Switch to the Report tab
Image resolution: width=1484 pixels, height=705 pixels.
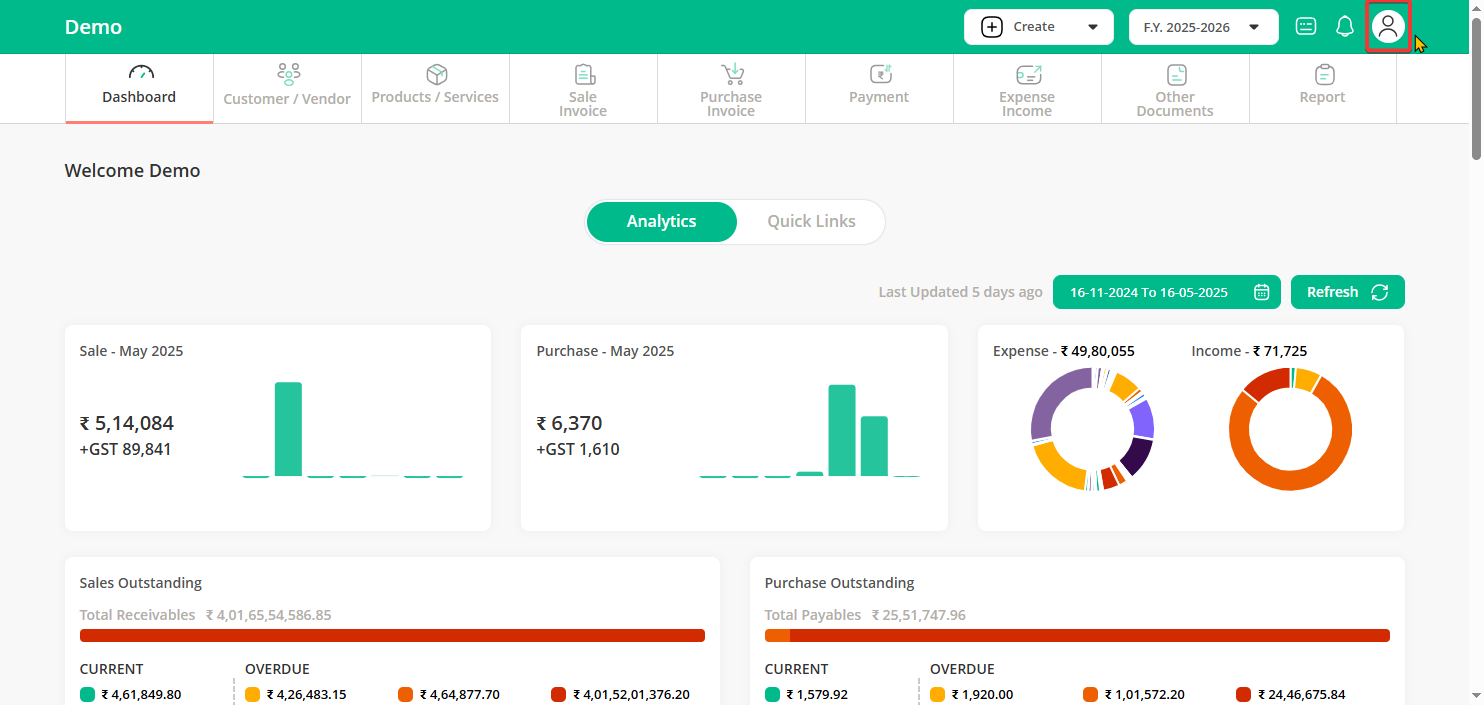[1322, 89]
